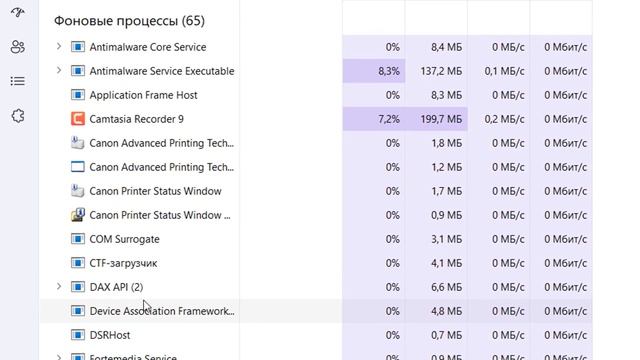640x360 pixels.
Task: Click the DSRHost process icon
Action: [x=78, y=335]
